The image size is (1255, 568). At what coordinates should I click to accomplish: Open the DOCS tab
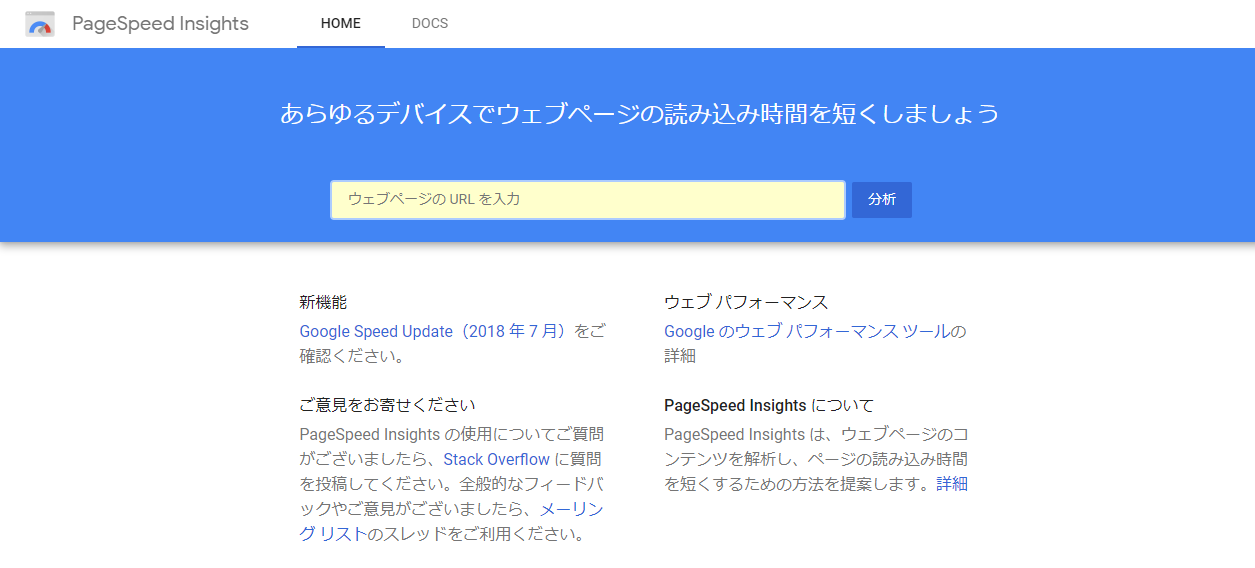[430, 24]
